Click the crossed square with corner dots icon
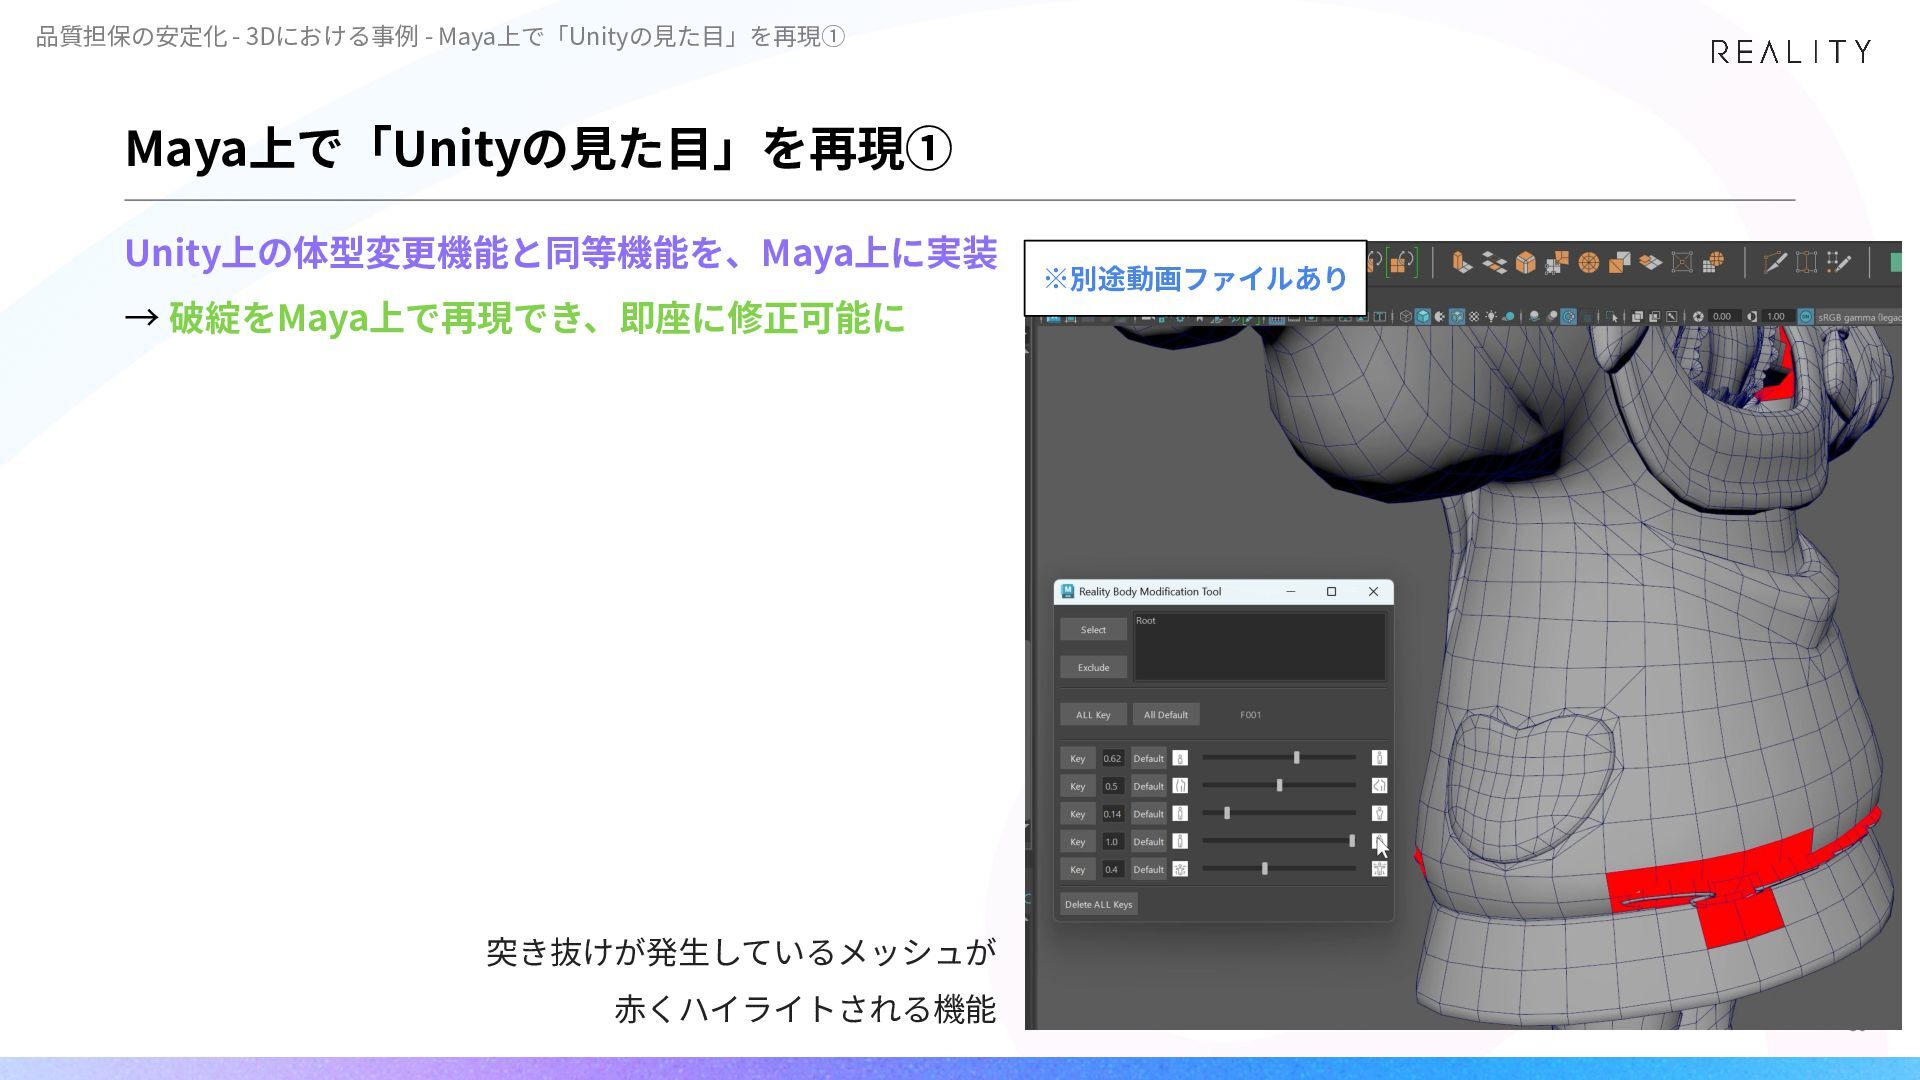The image size is (1920, 1080). click(x=1682, y=262)
